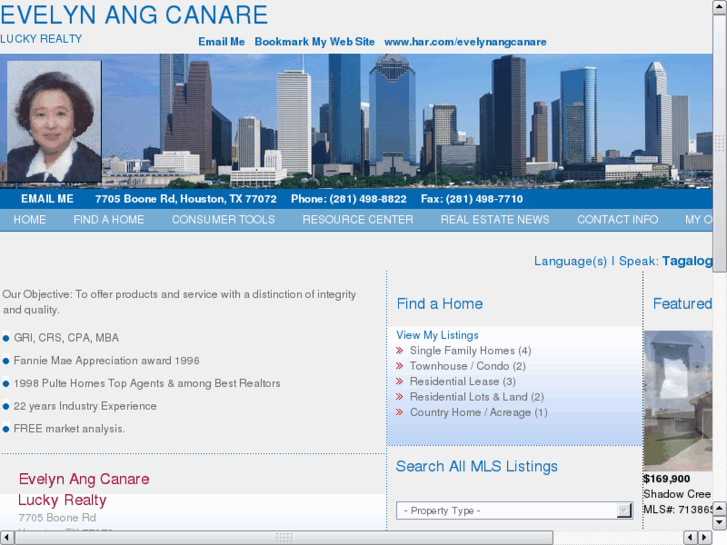Open the REAL ESTATE NEWS menu
This screenshot has height=545, width=727.
click(495, 219)
